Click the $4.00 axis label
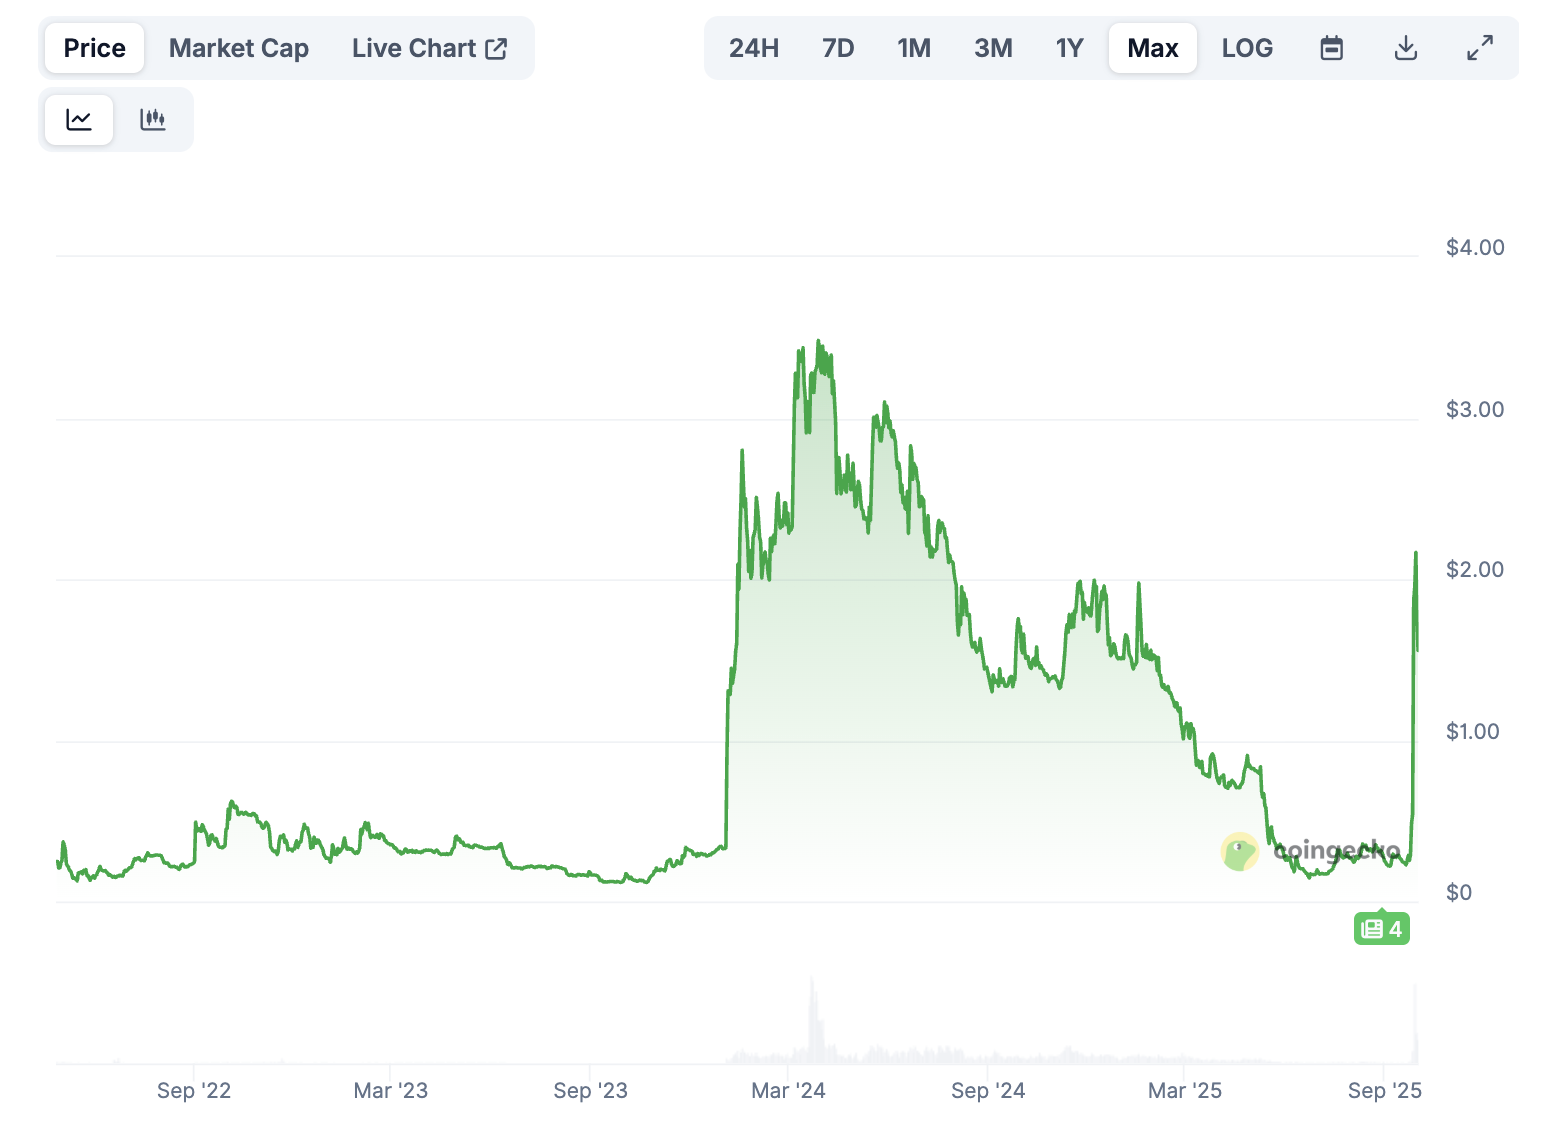The height and width of the screenshot is (1128, 1544). [1475, 248]
